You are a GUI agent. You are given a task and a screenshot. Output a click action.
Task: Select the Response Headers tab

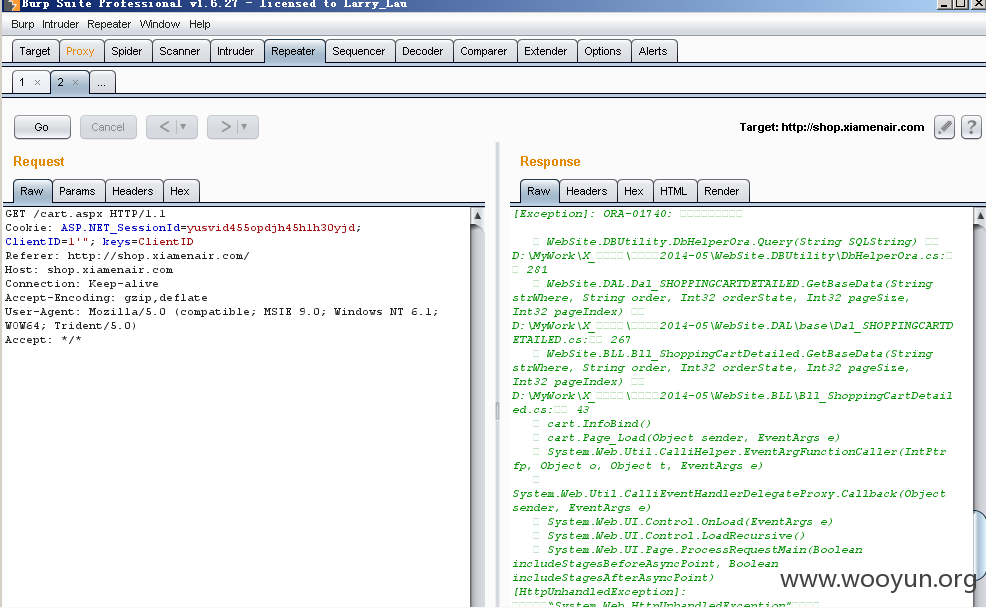coord(587,191)
